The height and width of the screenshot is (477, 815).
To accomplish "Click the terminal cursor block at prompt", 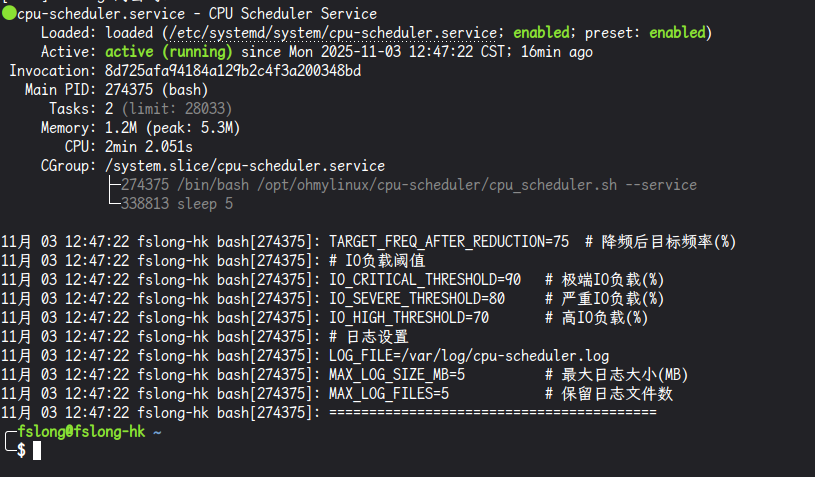I will [37, 450].
